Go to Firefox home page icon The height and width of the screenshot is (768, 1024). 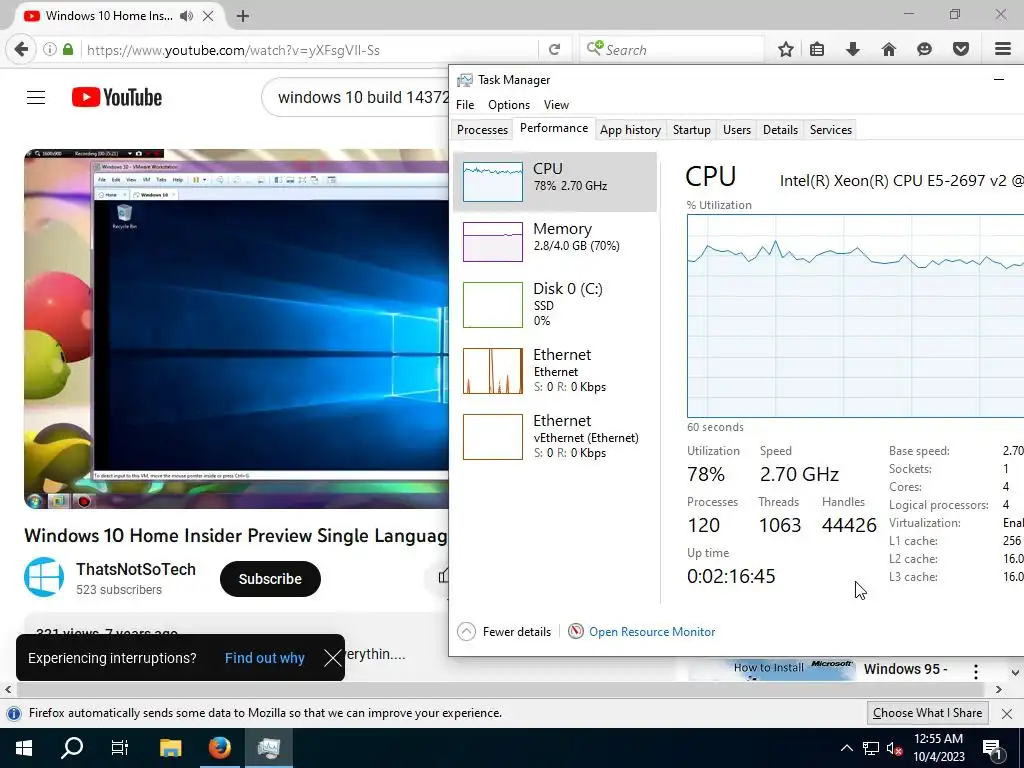tap(888, 50)
